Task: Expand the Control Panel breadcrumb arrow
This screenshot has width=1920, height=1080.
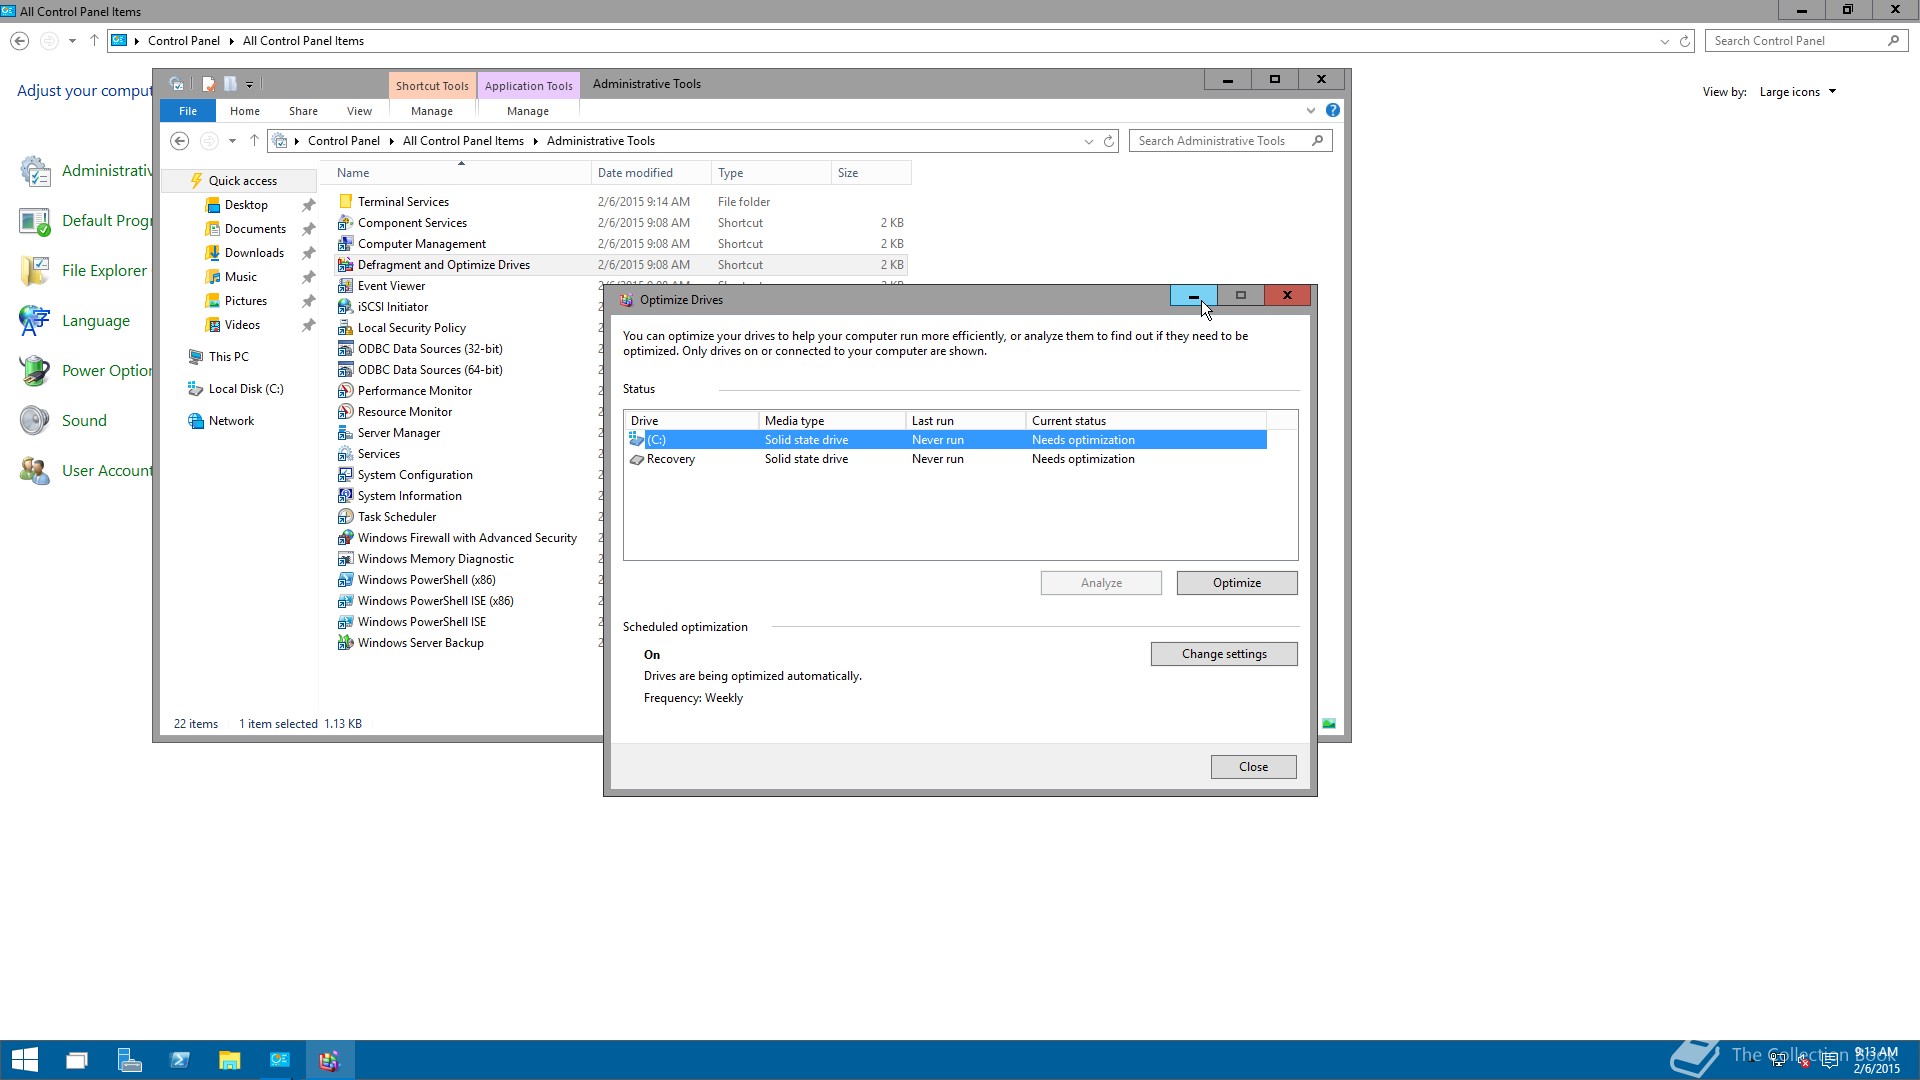Action: (x=231, y=41)
